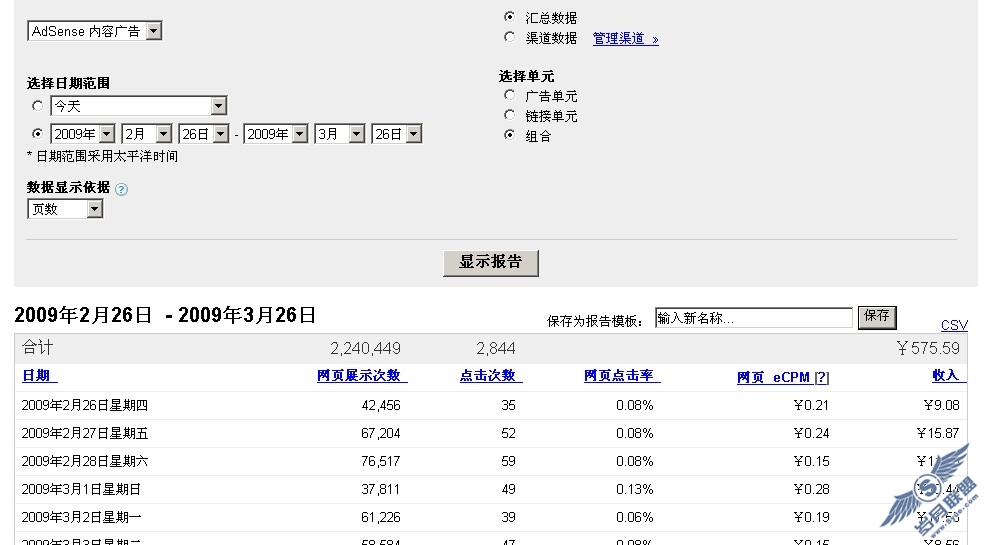The image size is (984, 545).
Task: Expand the 页数 data display dropdown
Action: (66, 209)
